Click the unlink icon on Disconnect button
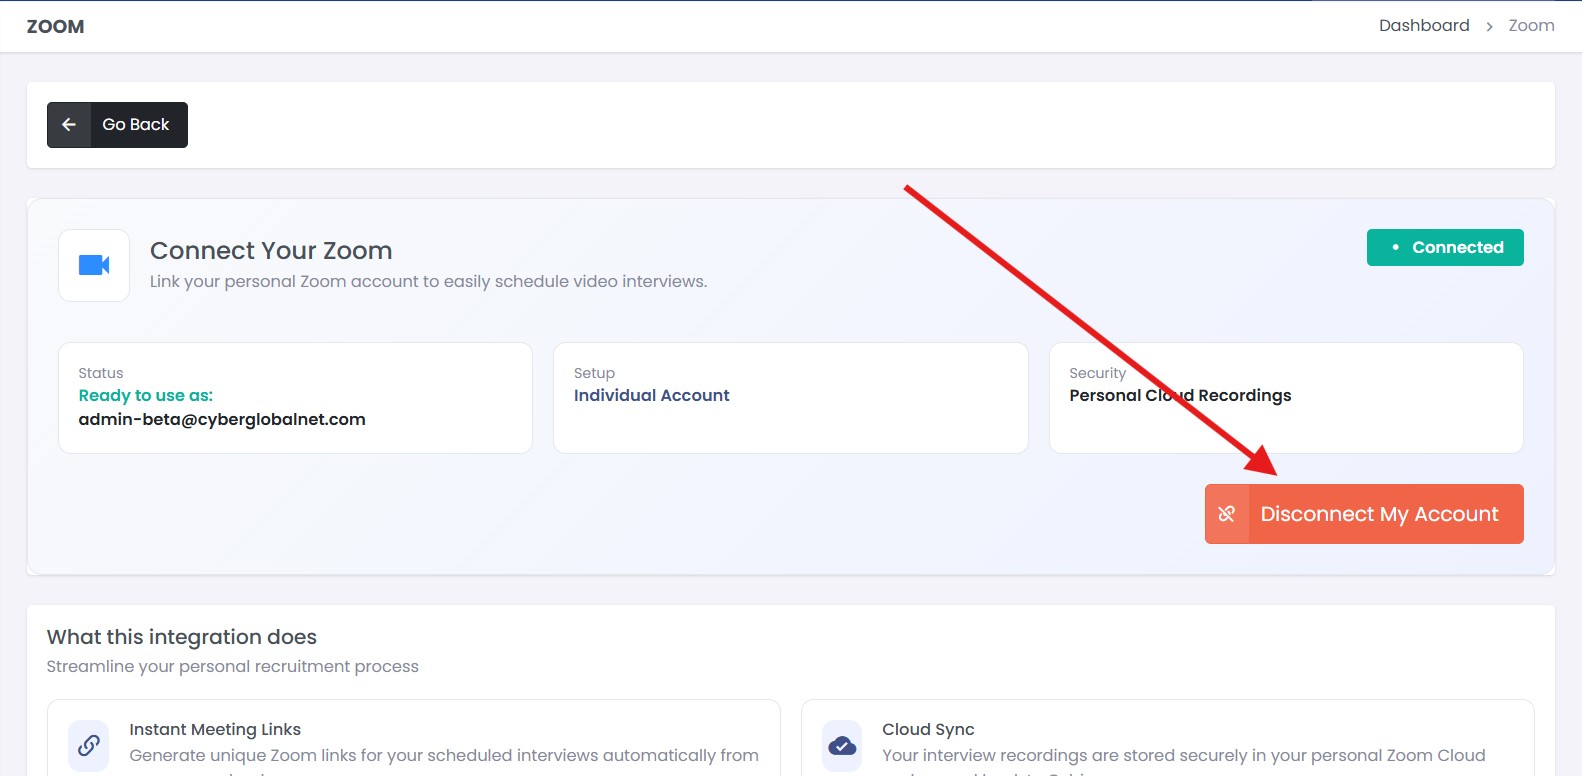The height and width of the screenshot is (776, 1582). click(1227, 514)
